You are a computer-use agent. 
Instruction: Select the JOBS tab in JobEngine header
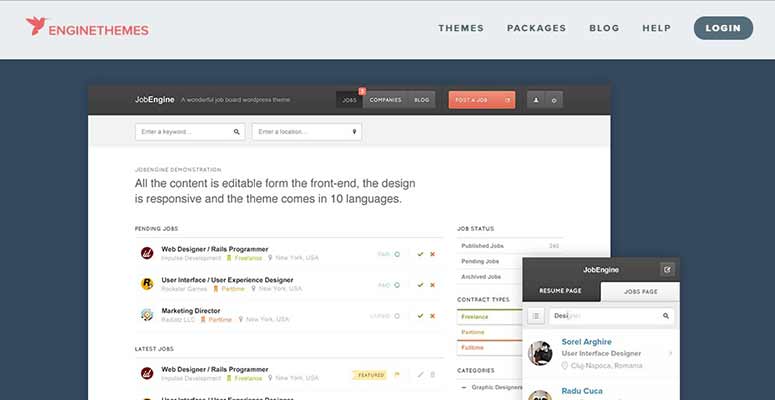coord(349,100)
